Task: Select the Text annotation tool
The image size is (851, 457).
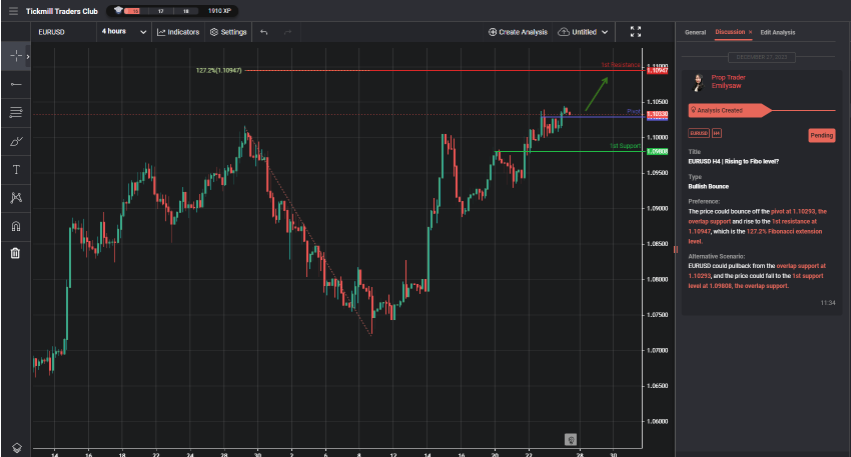Action: coord(16,169)
